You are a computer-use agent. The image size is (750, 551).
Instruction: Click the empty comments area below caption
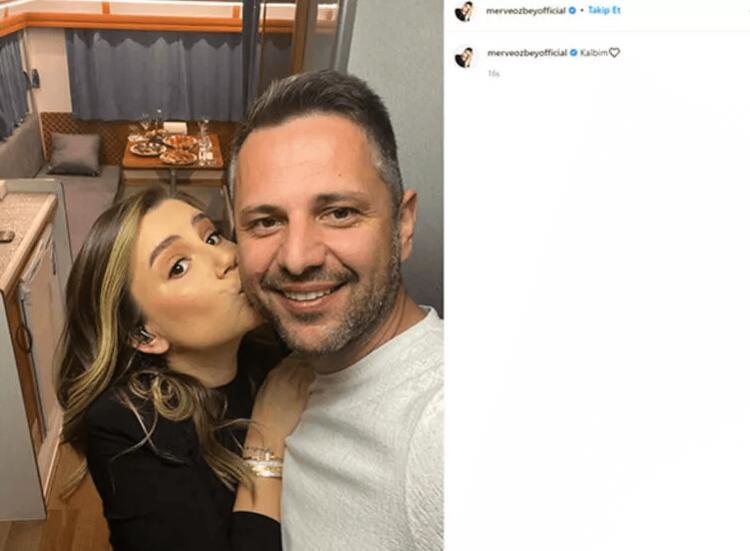point(597,311)
